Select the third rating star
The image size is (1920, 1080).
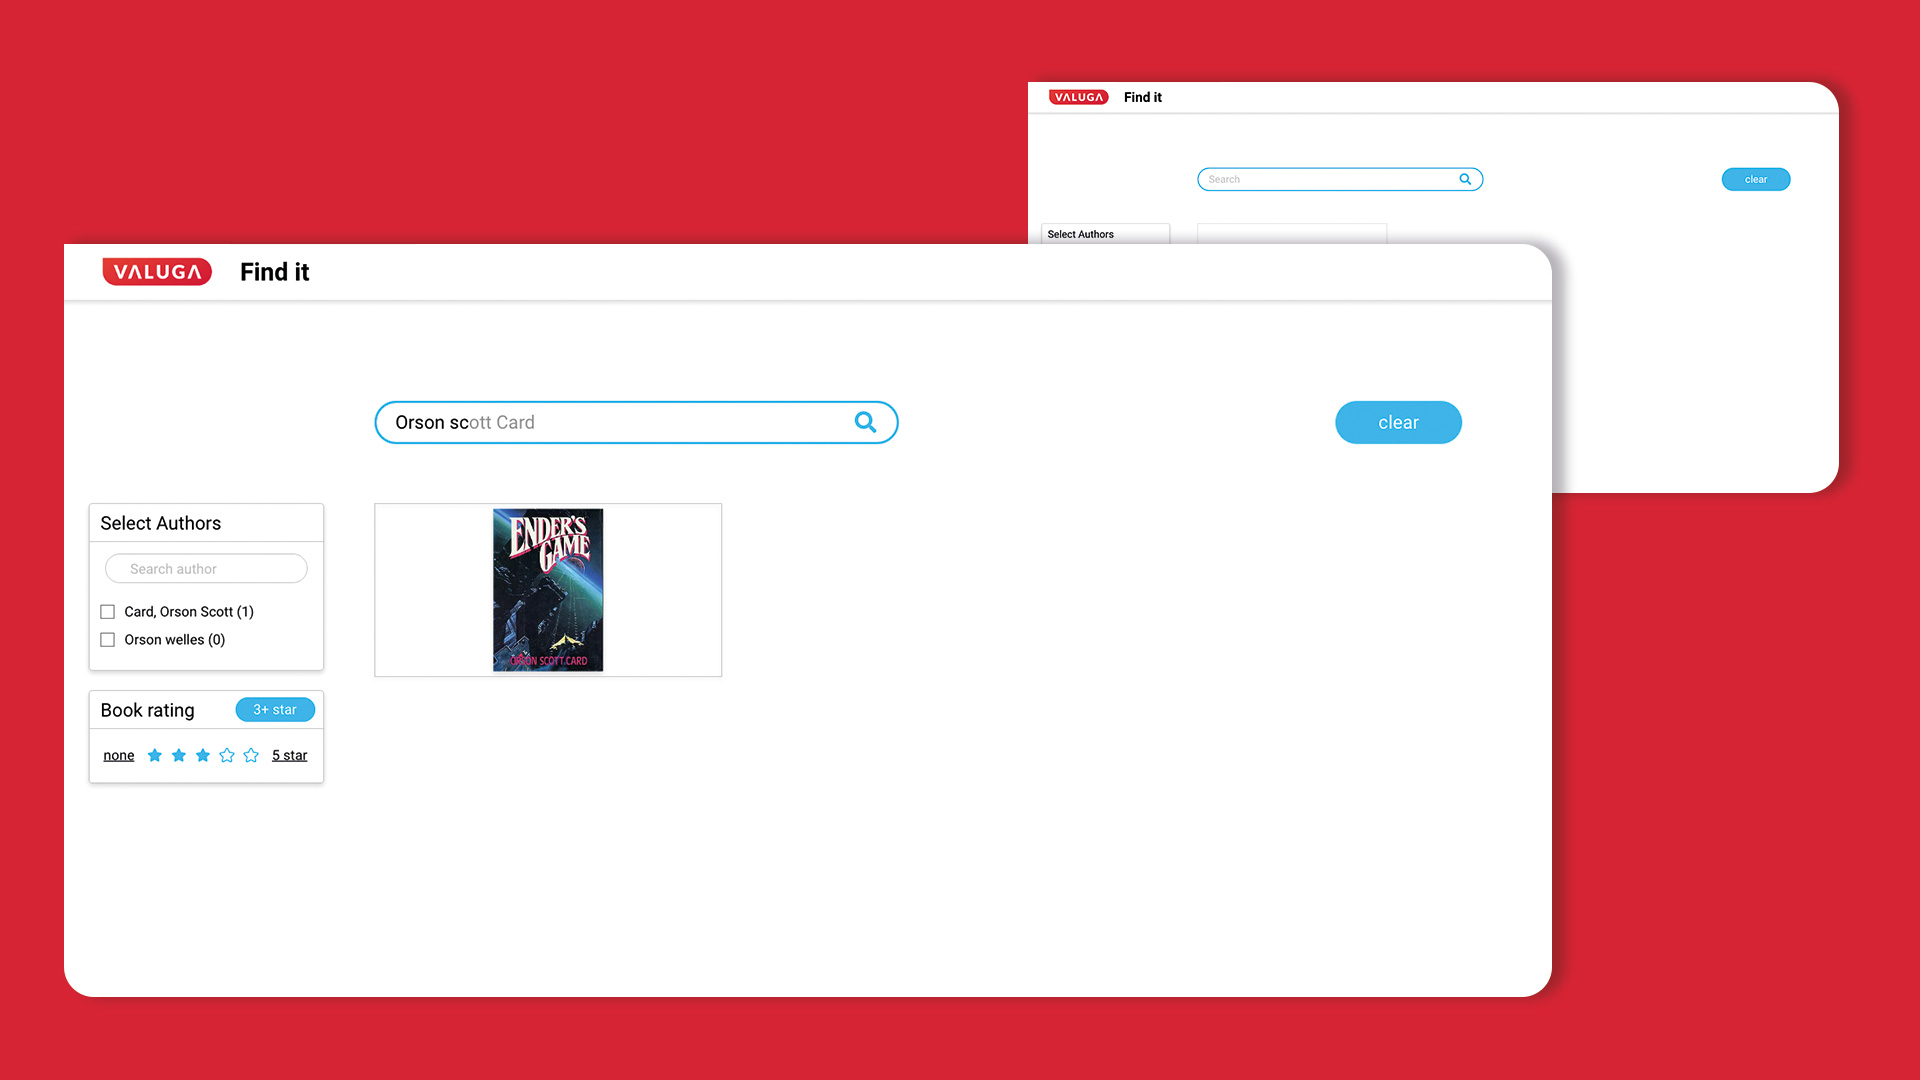tap(203, 755)
